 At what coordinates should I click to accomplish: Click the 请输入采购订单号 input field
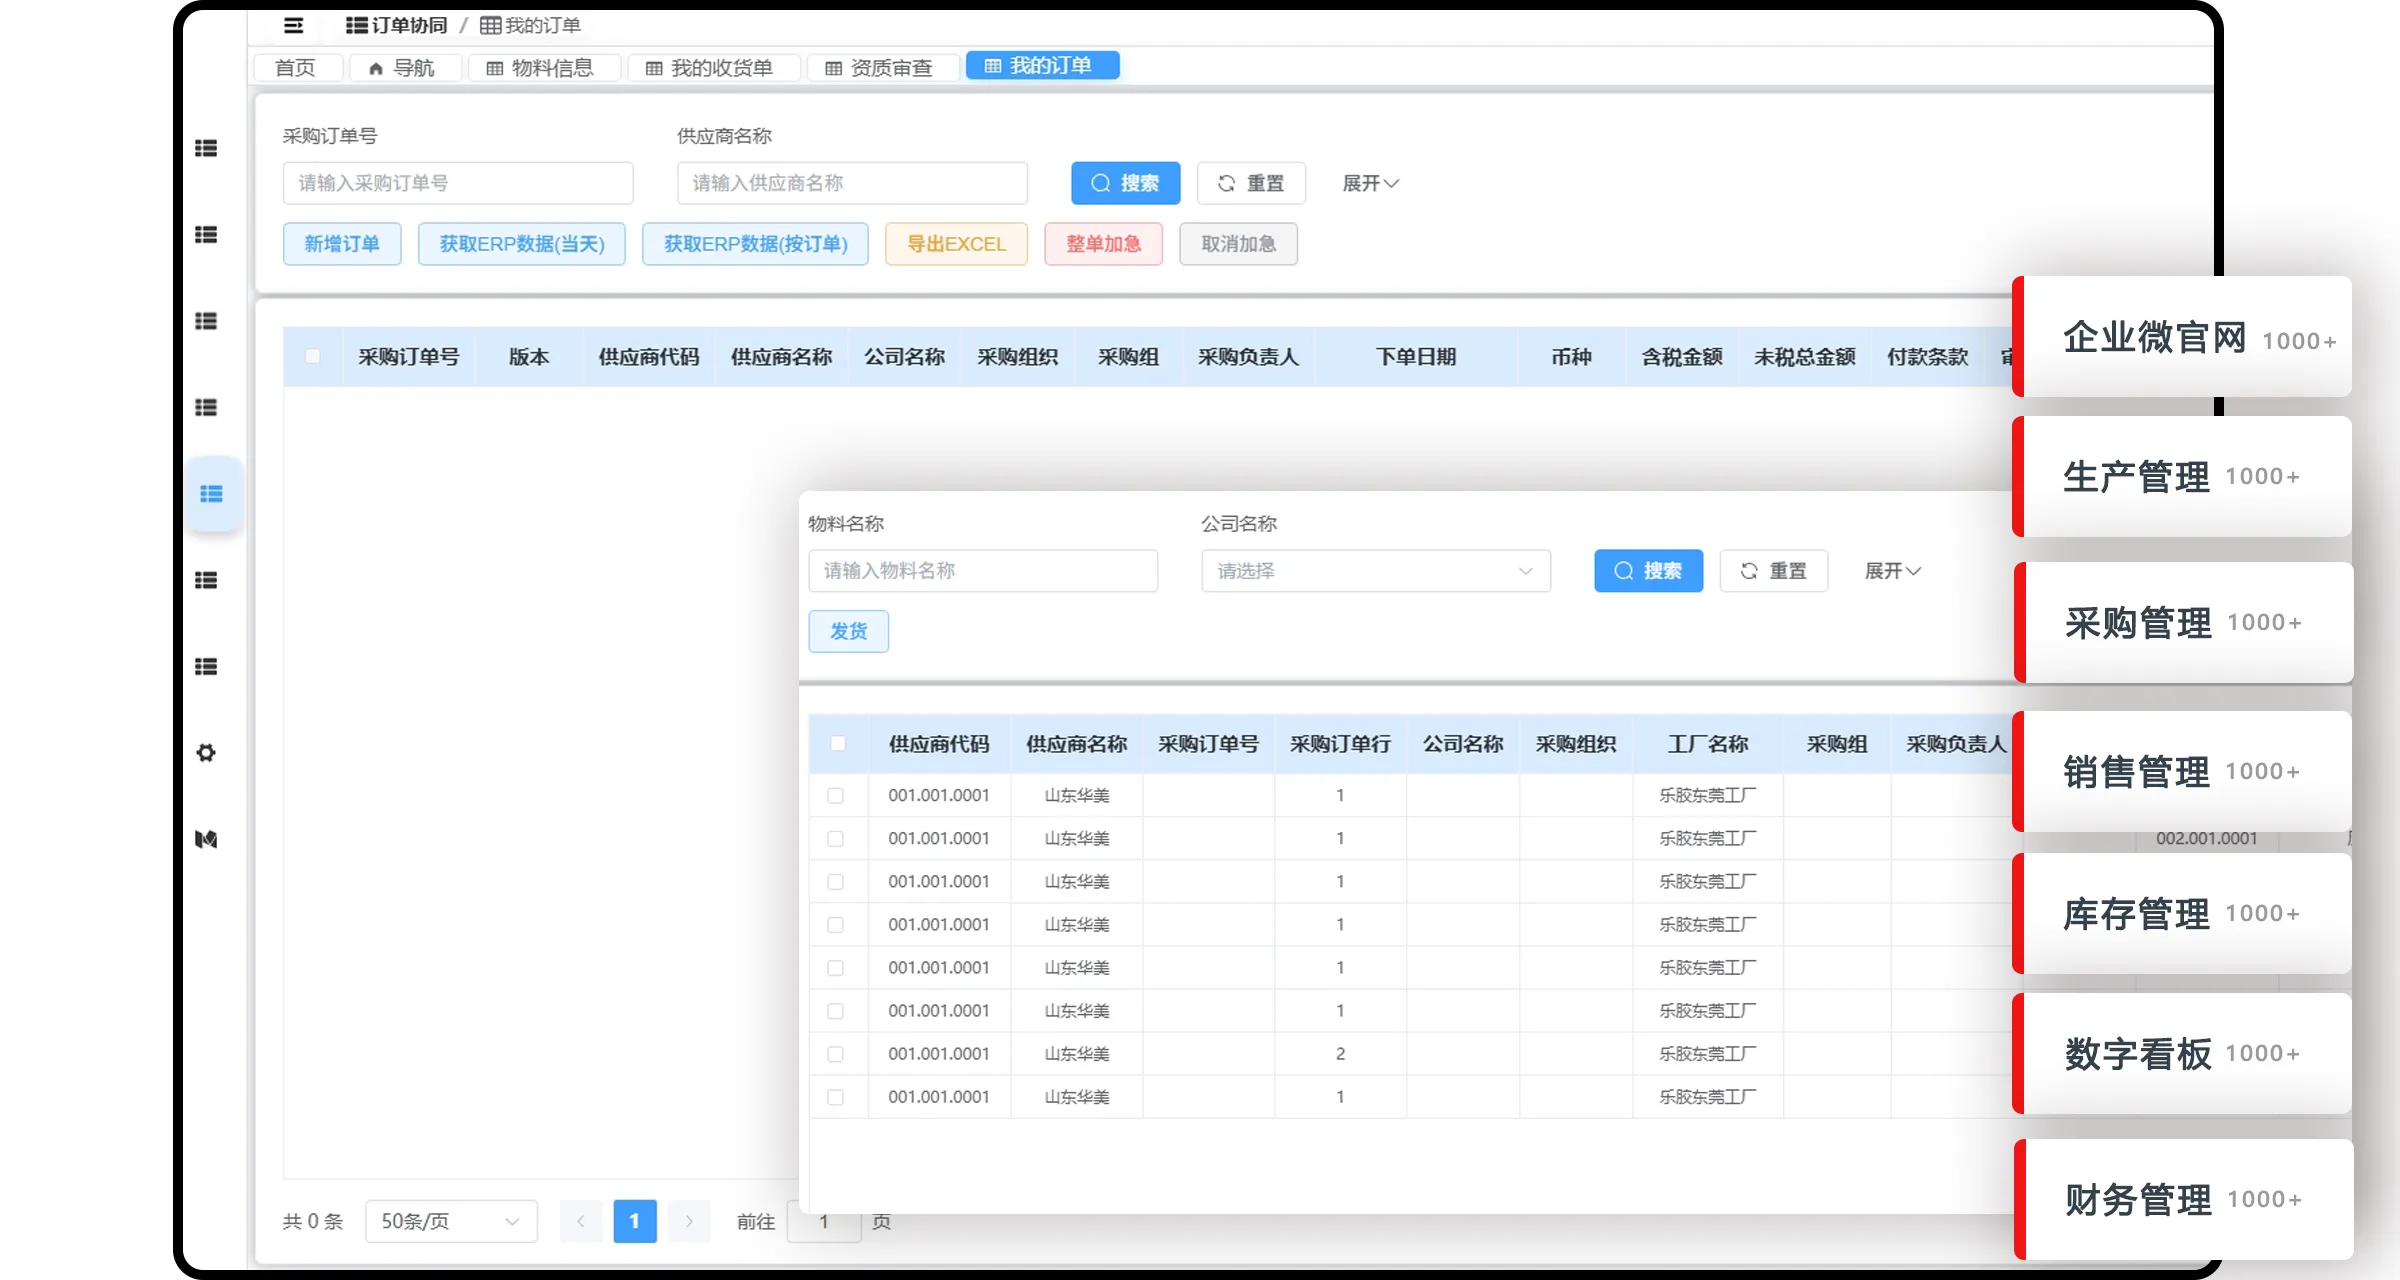[457, 184]
